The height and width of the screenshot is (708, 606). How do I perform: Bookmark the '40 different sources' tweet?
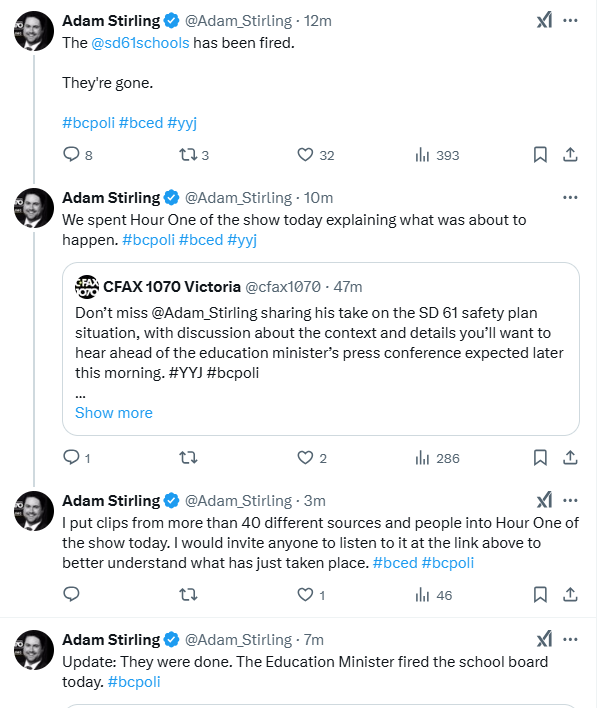point(540,594)
